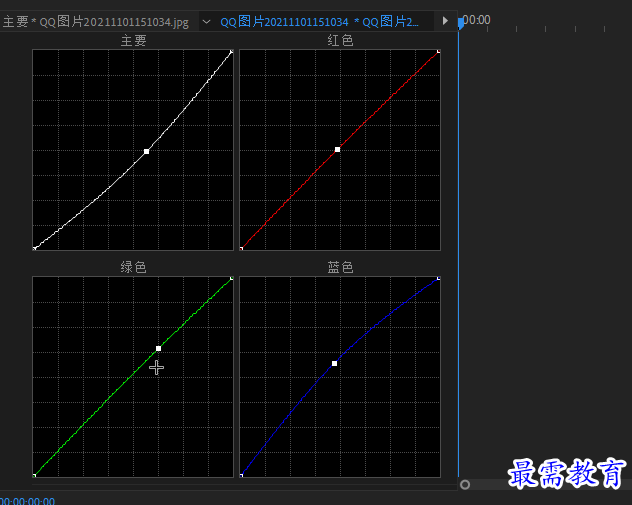Viewport: 632px width, 505px height.
Task: Click the 蓝色 curve label
Action: pos(340,267)
